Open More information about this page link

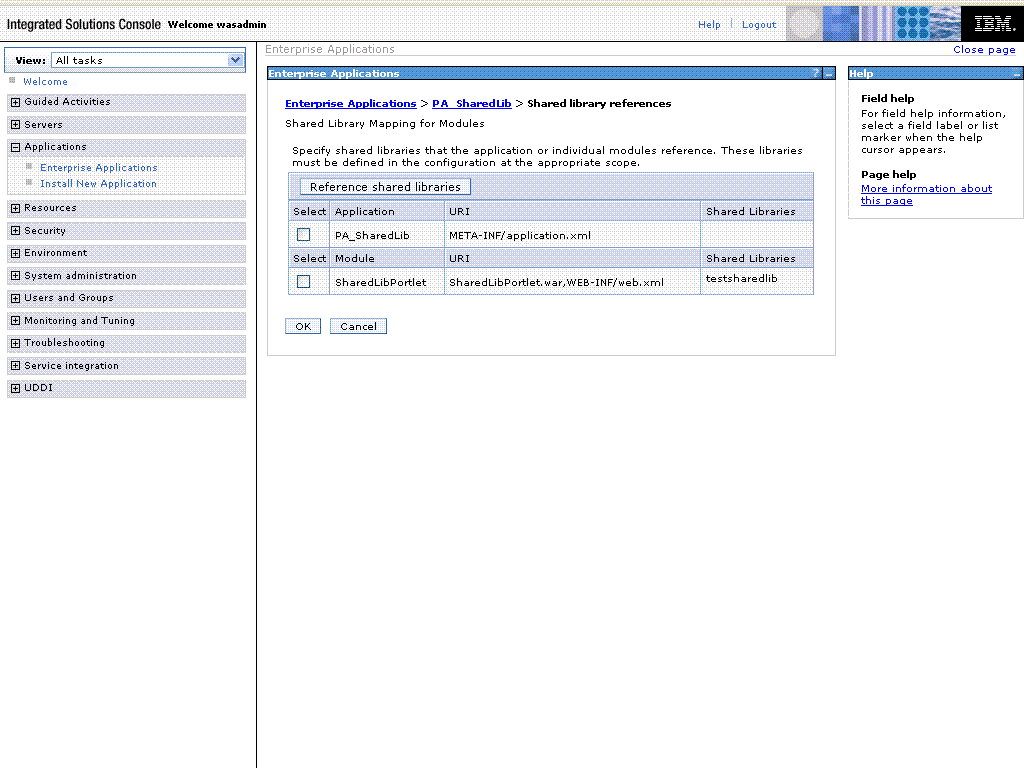point(926,195)
